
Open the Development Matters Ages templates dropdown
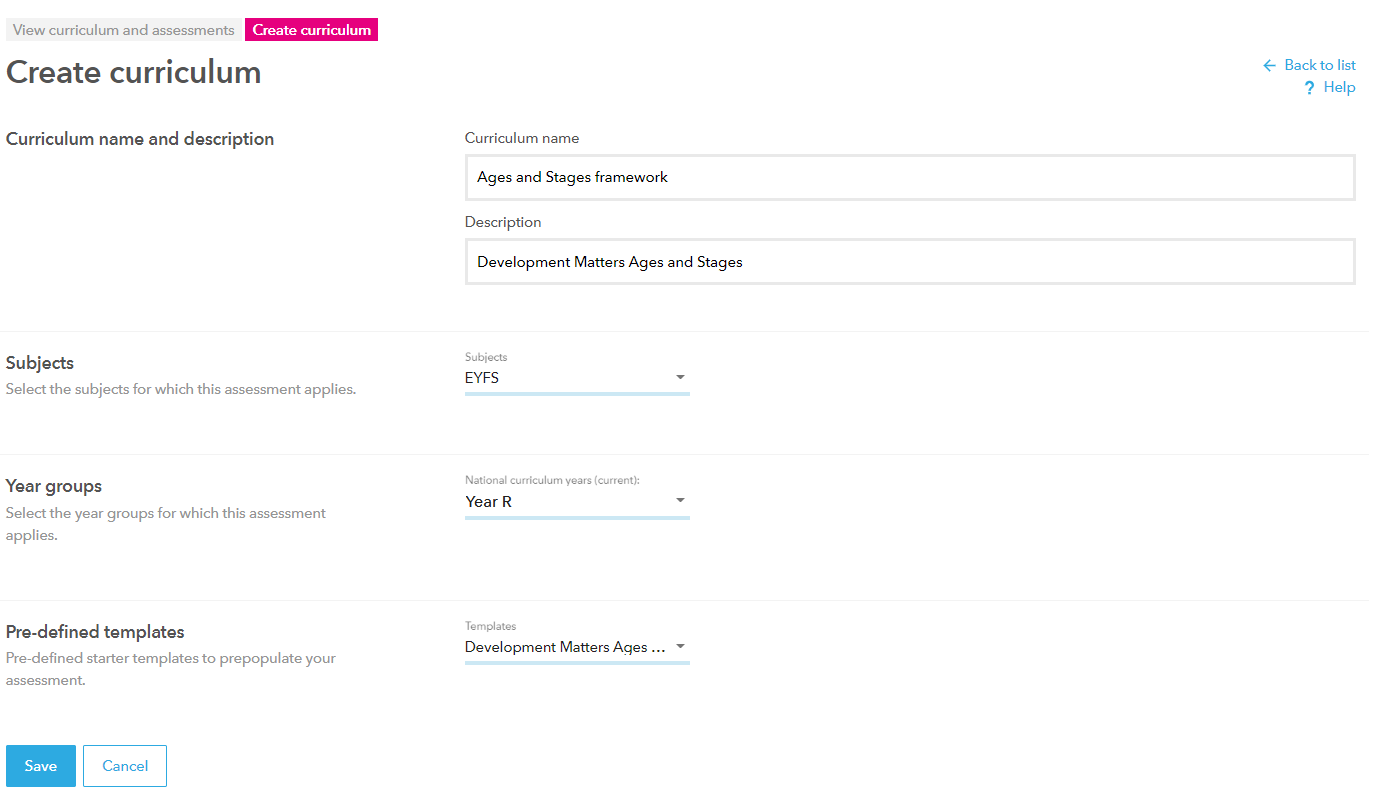pos(565,647)
